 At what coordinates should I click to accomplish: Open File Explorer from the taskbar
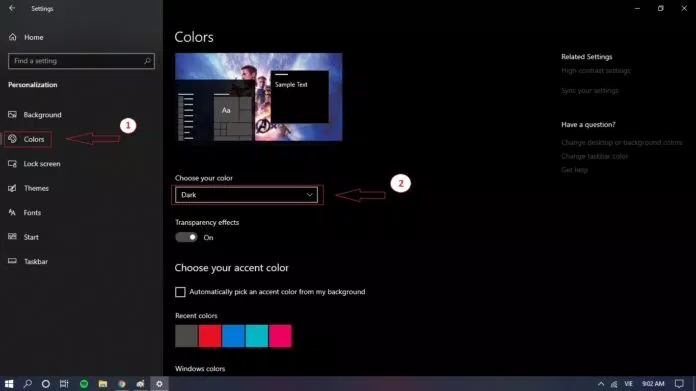(103, 383)
